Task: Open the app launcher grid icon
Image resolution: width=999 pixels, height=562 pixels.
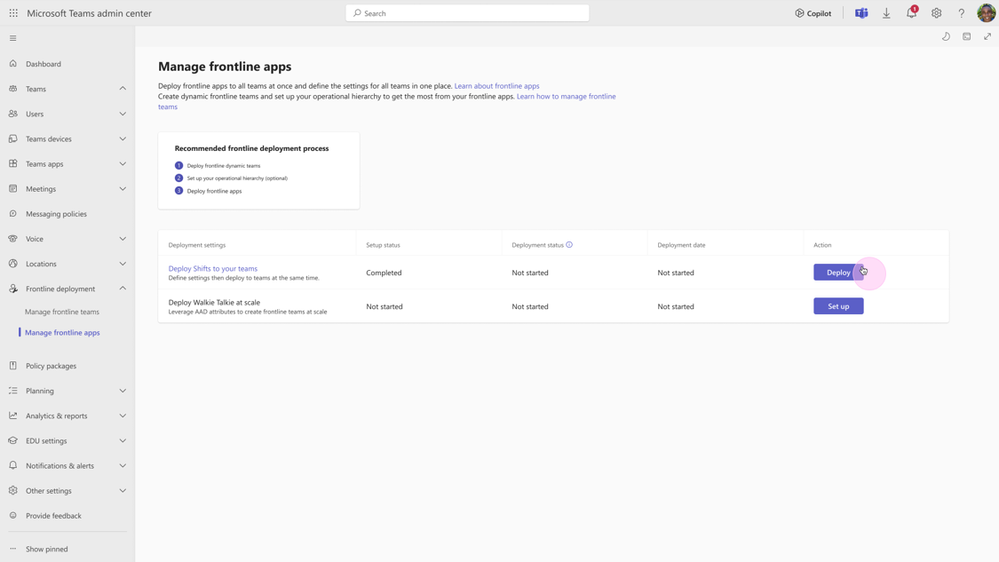Action: pyautogui.click(x=13, y=13)
